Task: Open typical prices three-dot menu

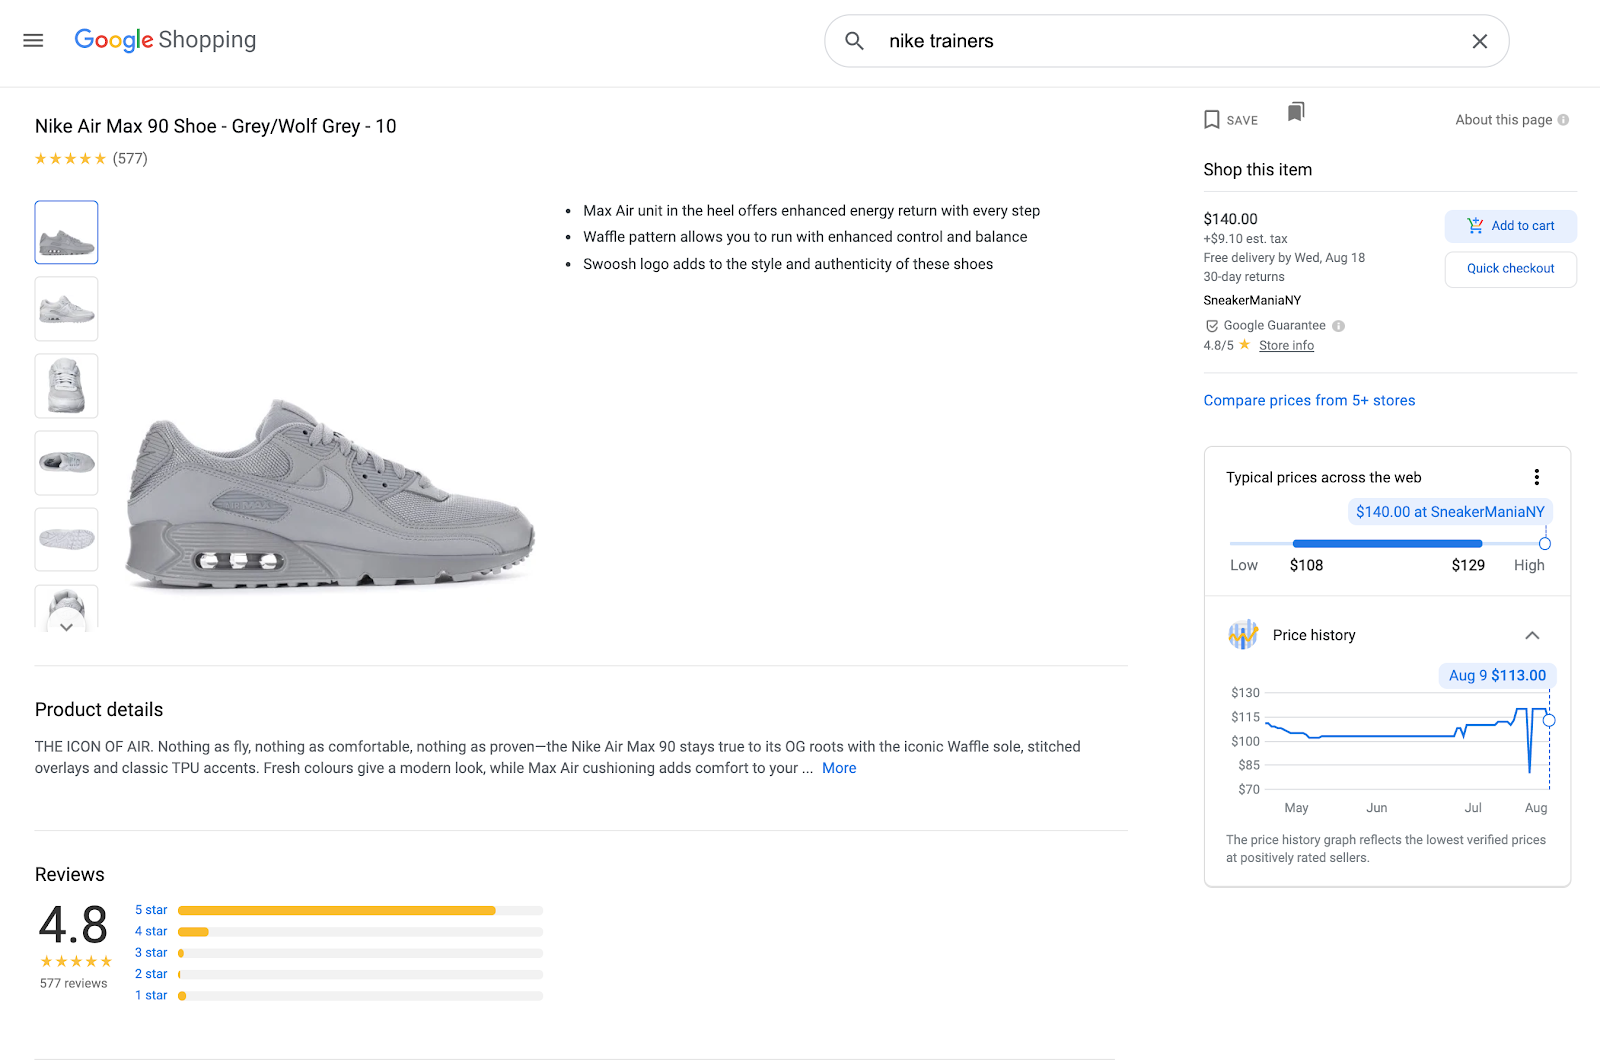Action: 1537,477
